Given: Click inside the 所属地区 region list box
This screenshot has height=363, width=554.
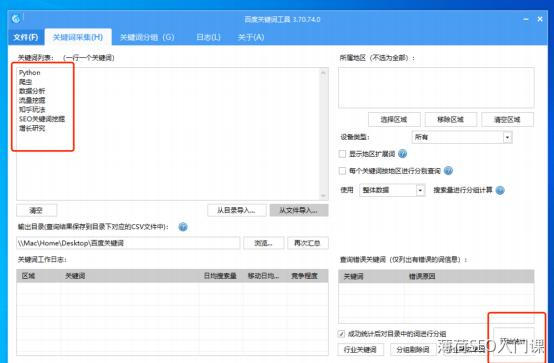Looking at the screenshot, I should coord(436,88).
